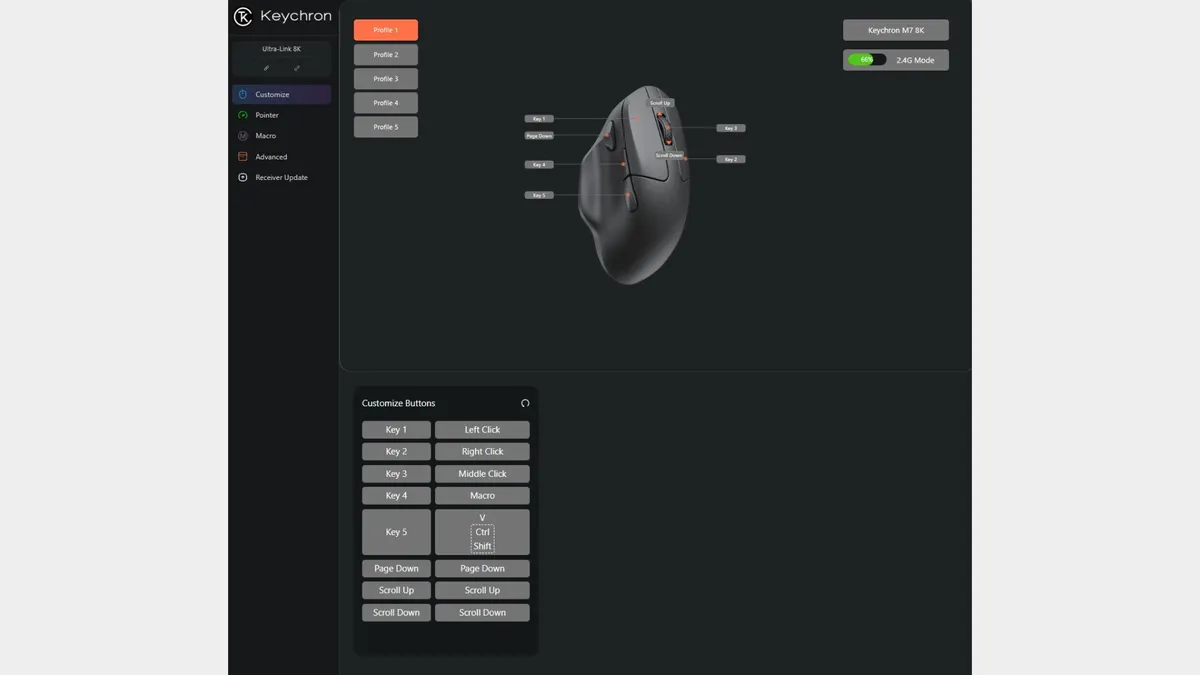
Task: Open the Customize section
Action: click(281, 94)
